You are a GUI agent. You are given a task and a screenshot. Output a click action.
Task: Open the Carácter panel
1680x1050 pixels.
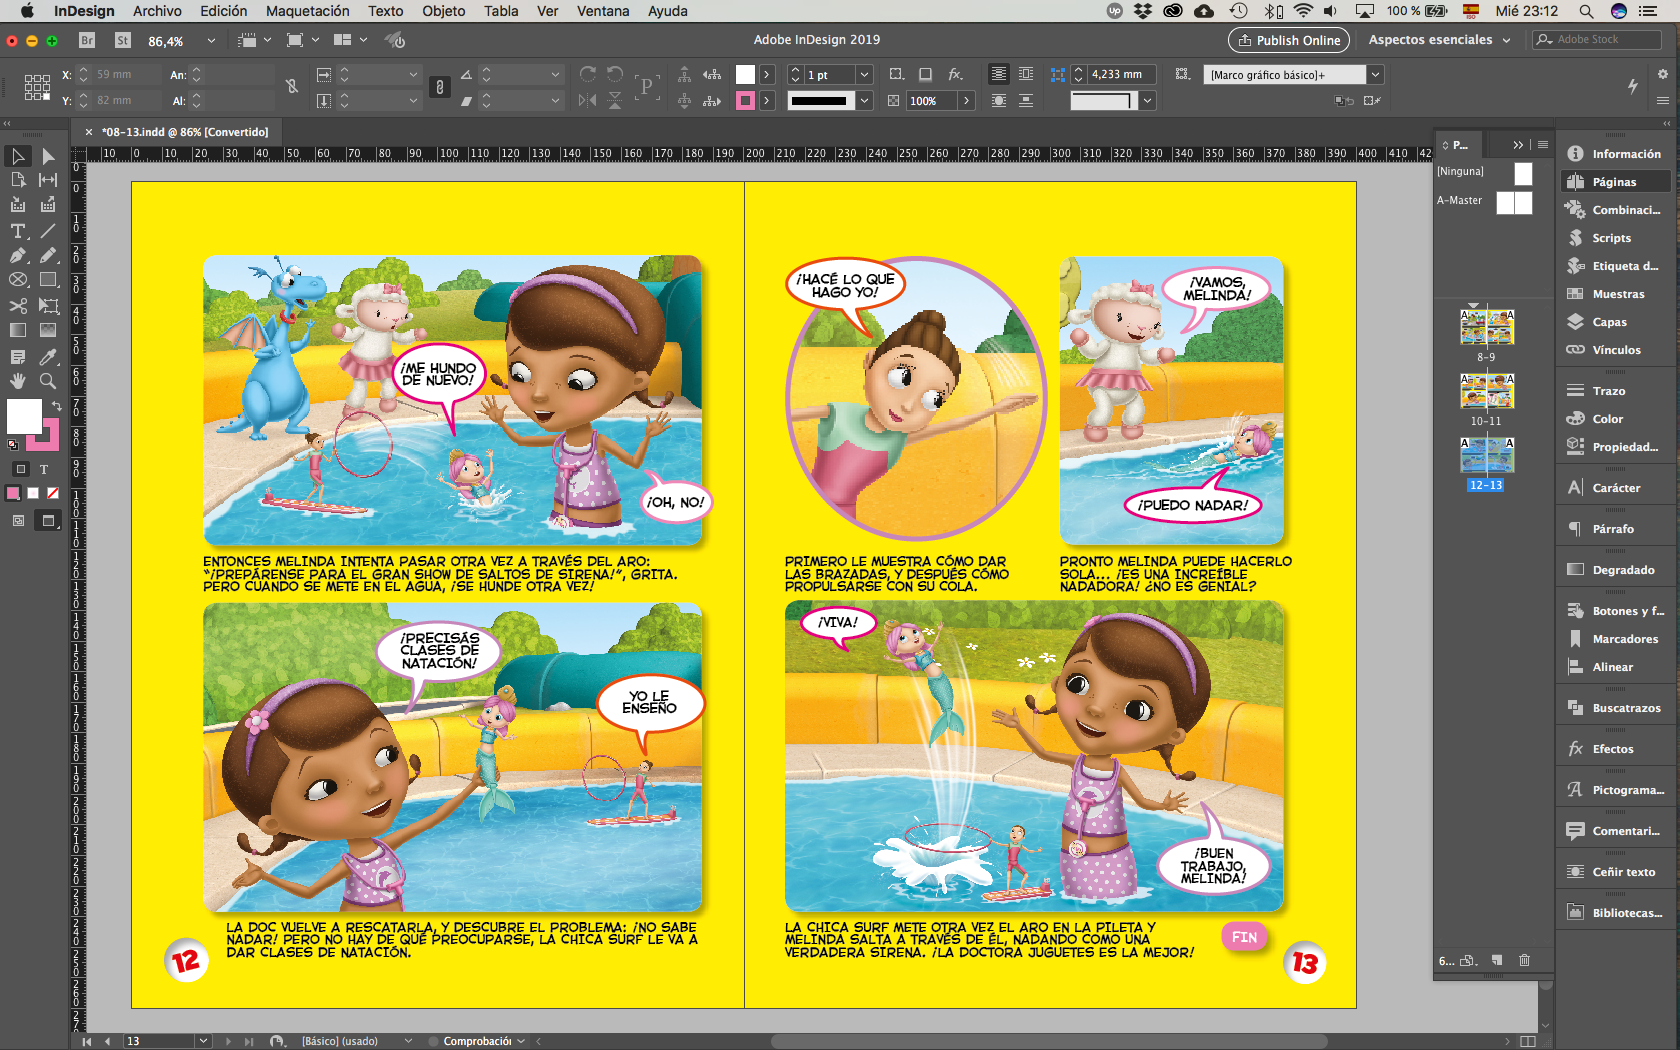tap(1616, 488)
